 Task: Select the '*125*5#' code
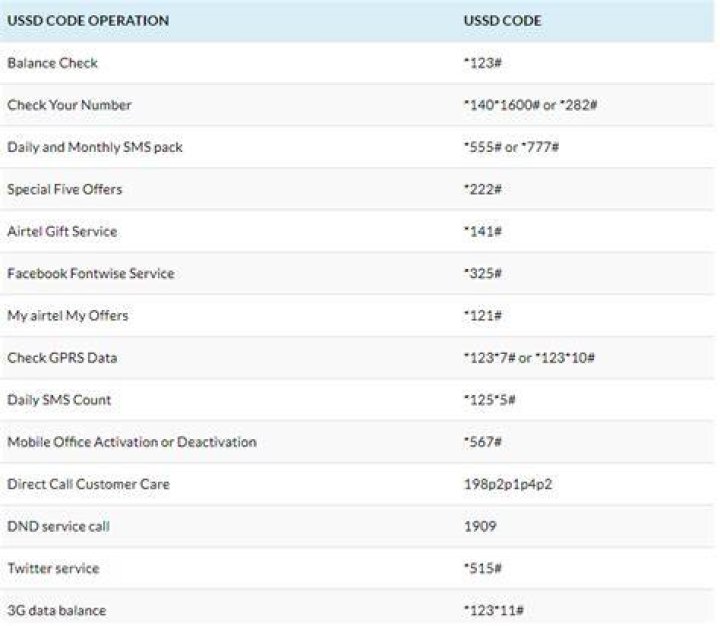(x=489, y=400)
